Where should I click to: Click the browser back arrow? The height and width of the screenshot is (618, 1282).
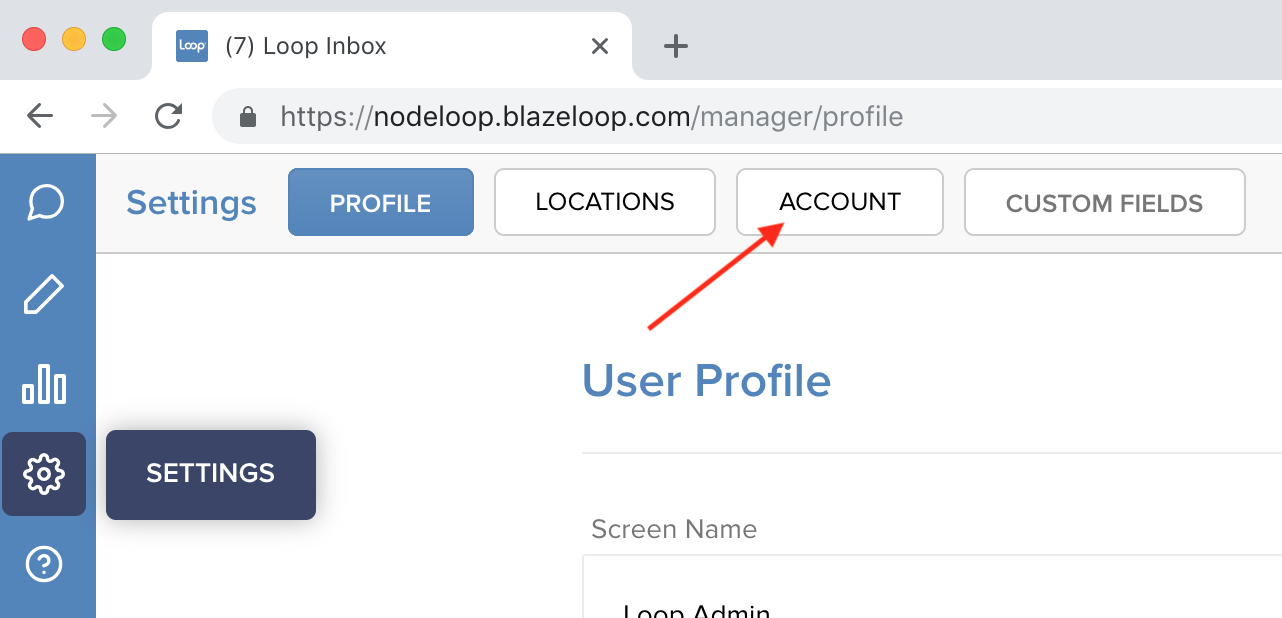pos(40,116)
